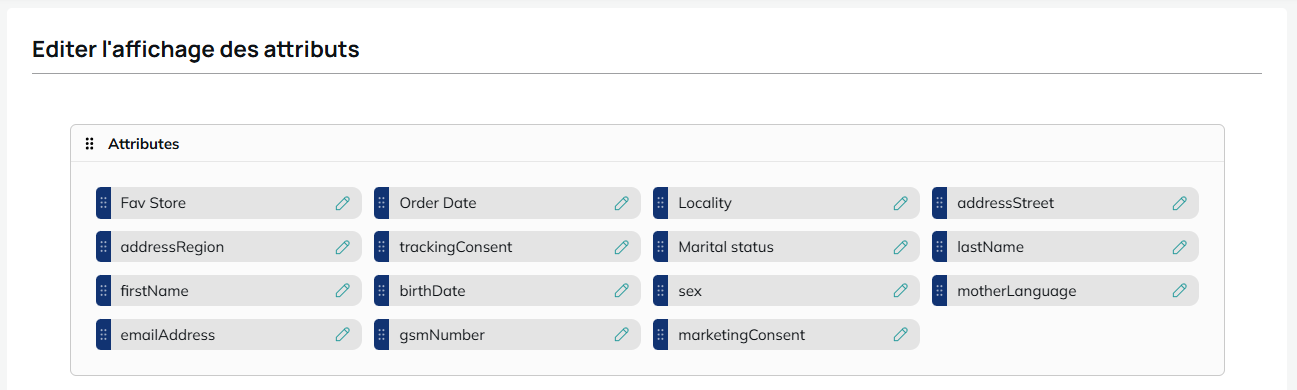The width and height of the screenshot is (1297, 390).
Task: Edit the Fav Store attribute pencil icon
Action: (343, 203)
